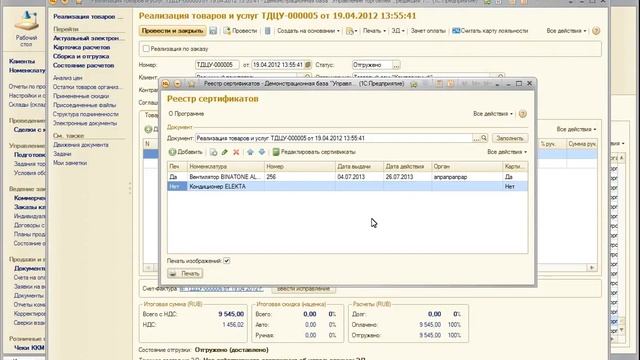Open calendar picker next to date field

pos(308,65)
